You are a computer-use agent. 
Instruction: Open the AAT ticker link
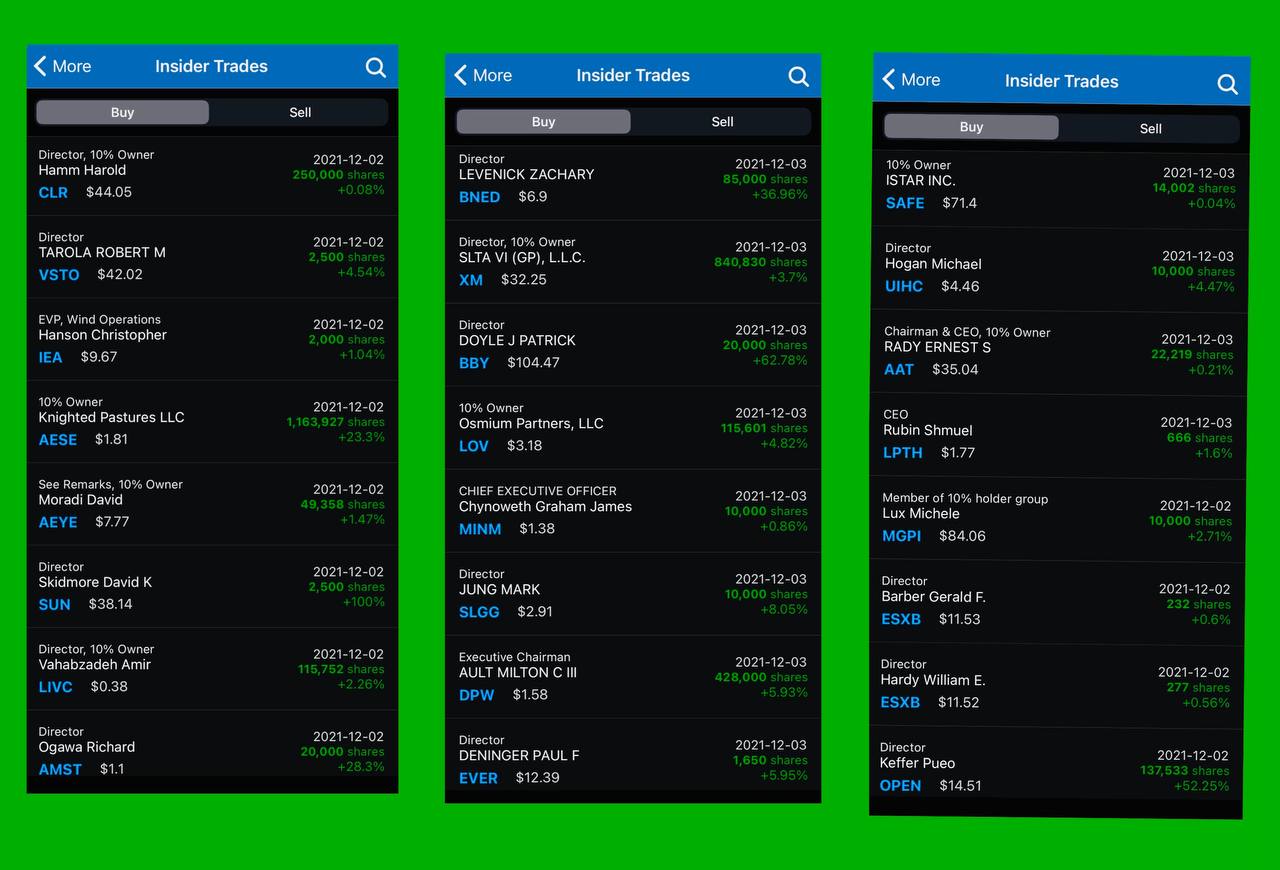click(x=899, y=369)
